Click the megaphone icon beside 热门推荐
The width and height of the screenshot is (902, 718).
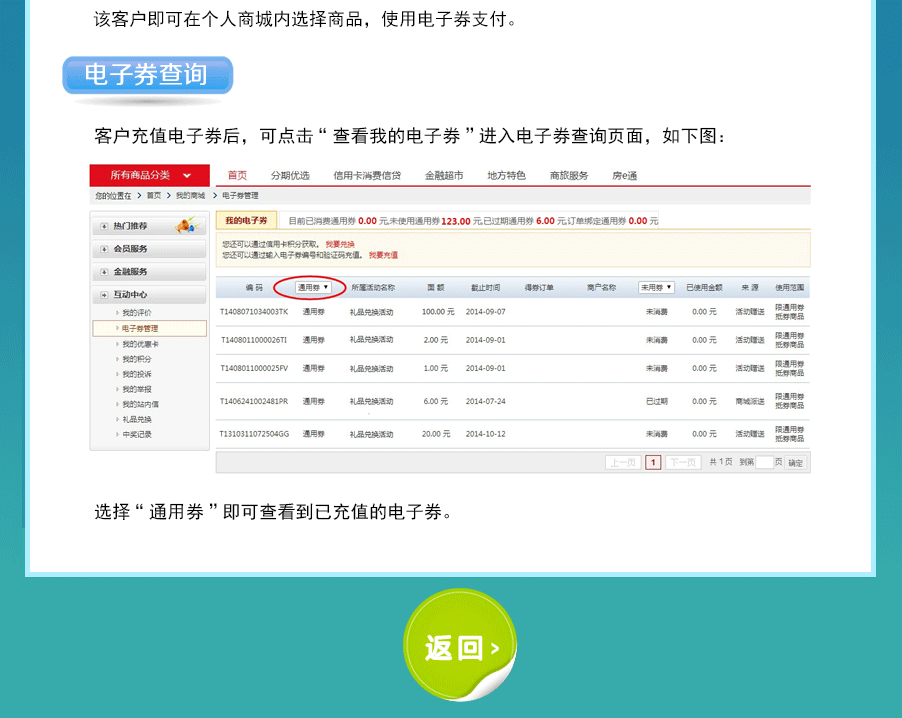[184, 226]
